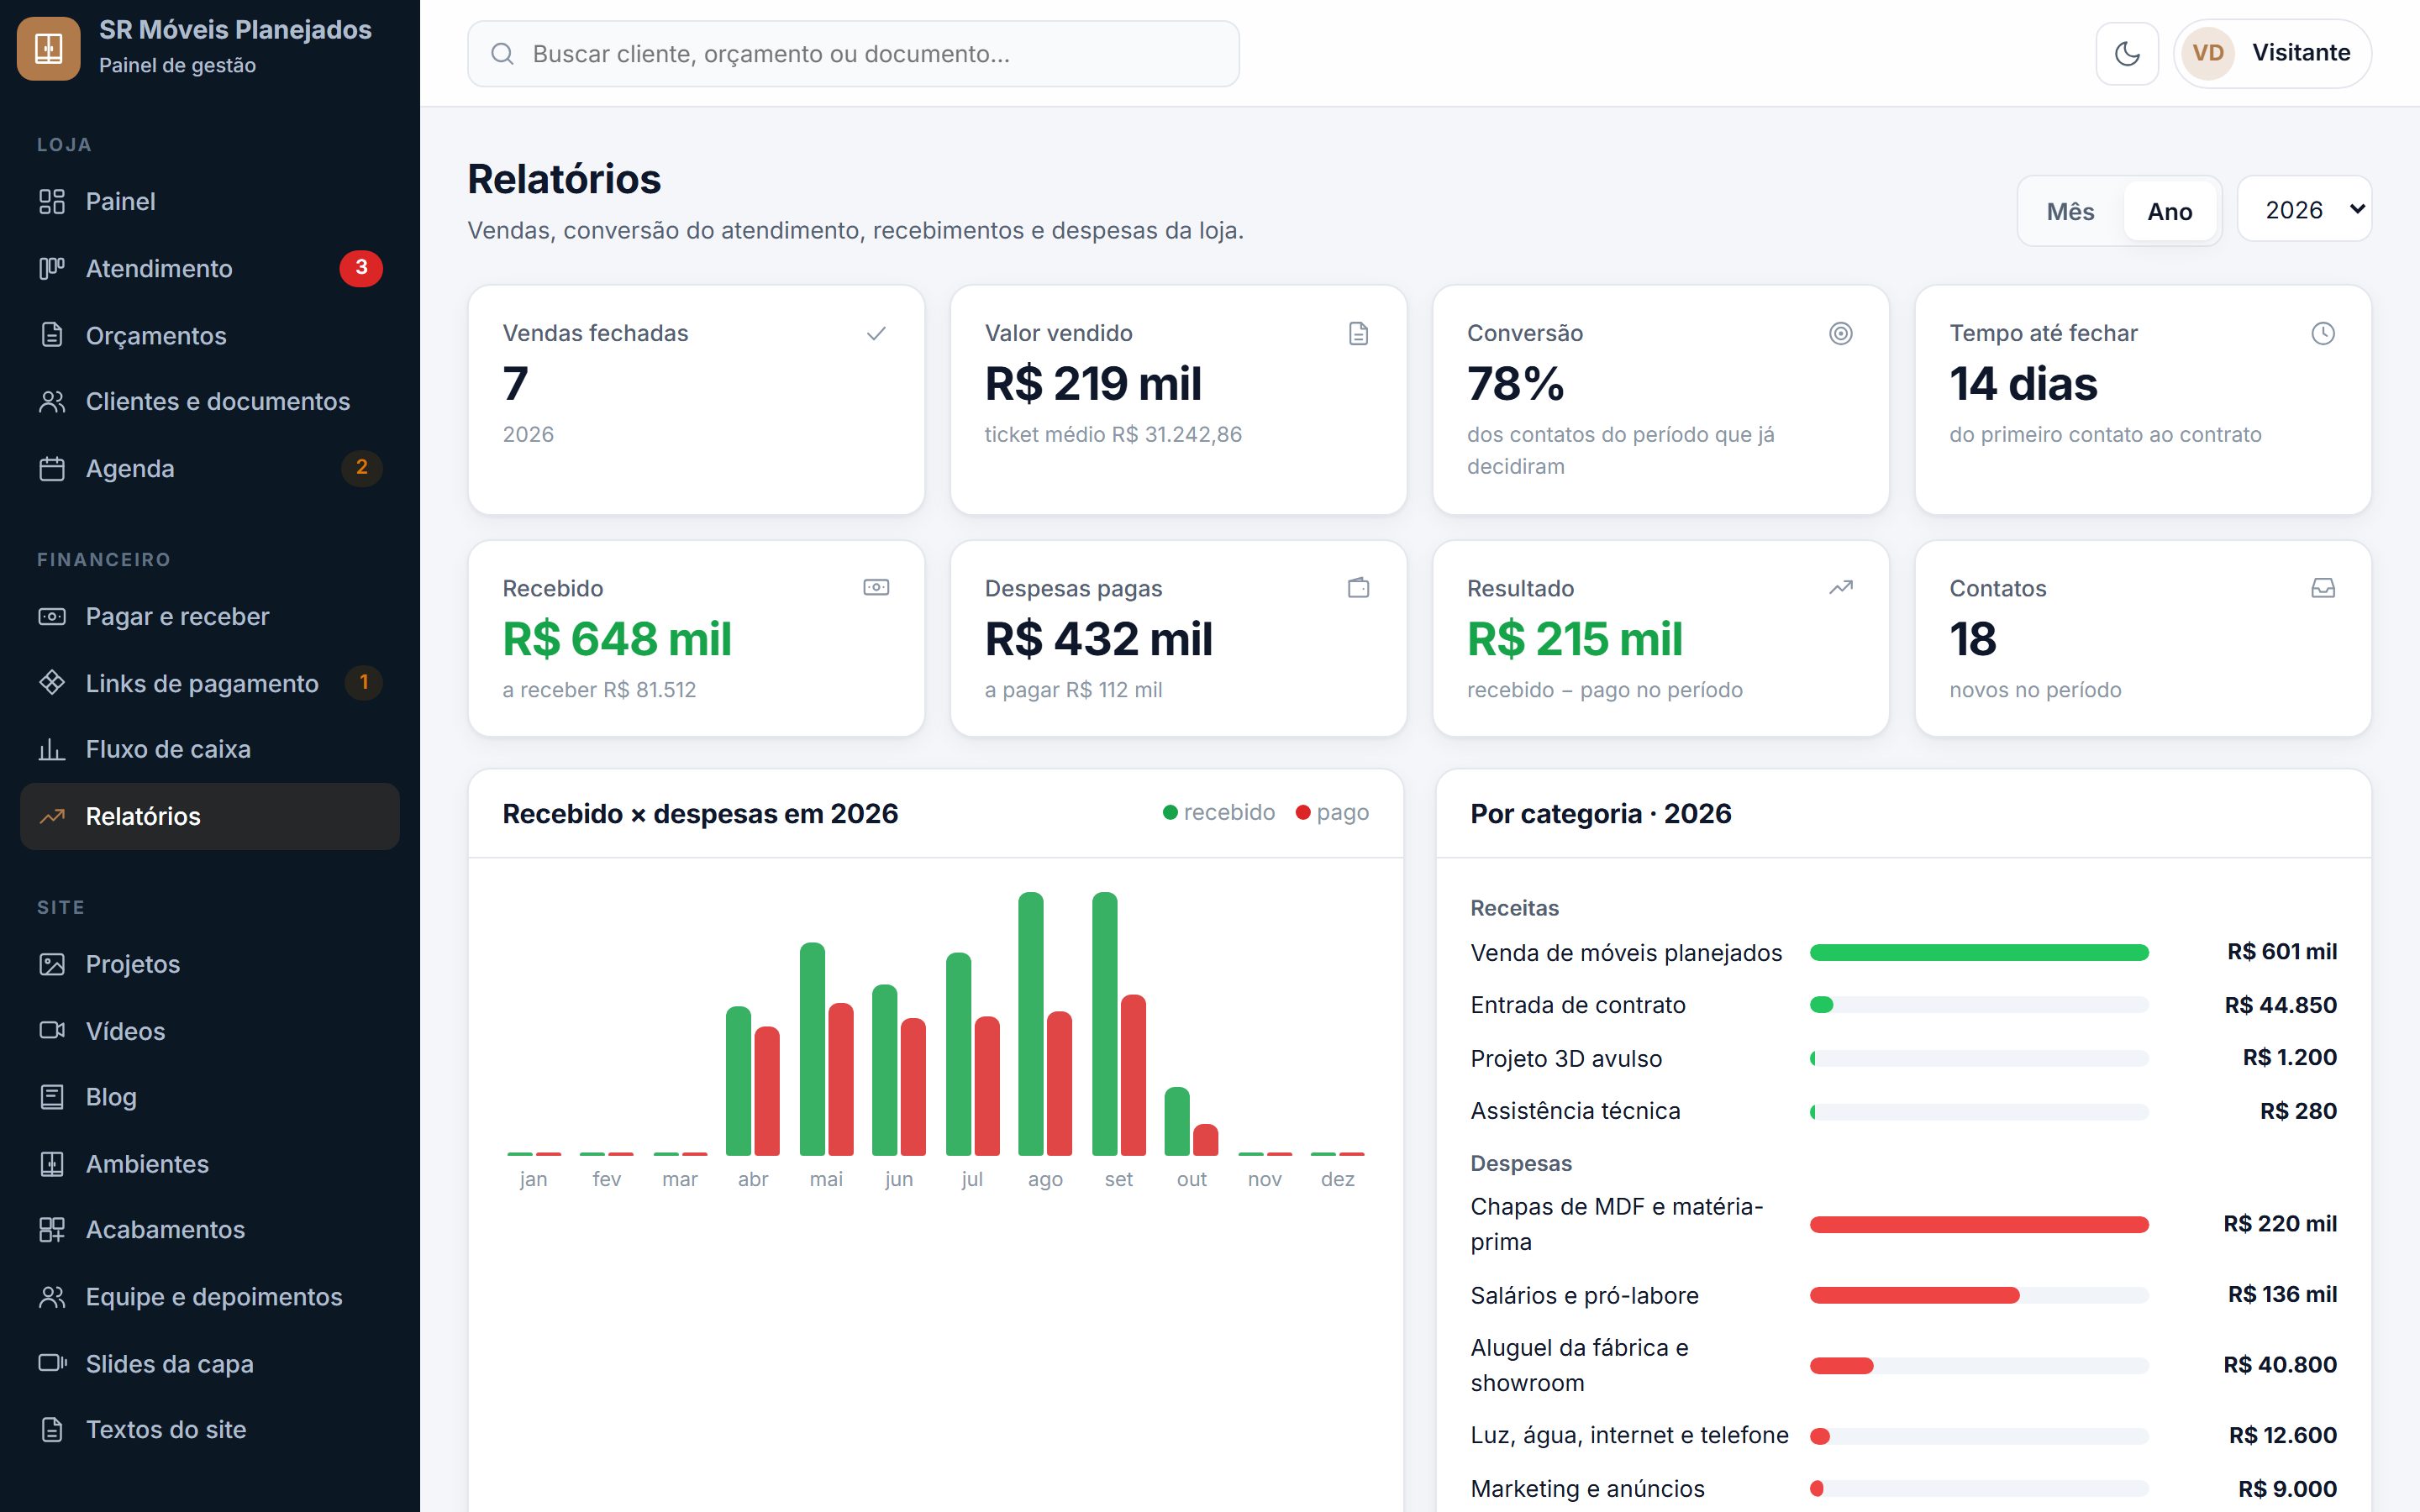Click the Pagar e receber money icon
Screen dimensions: 2420x1512
click(52, 616)
